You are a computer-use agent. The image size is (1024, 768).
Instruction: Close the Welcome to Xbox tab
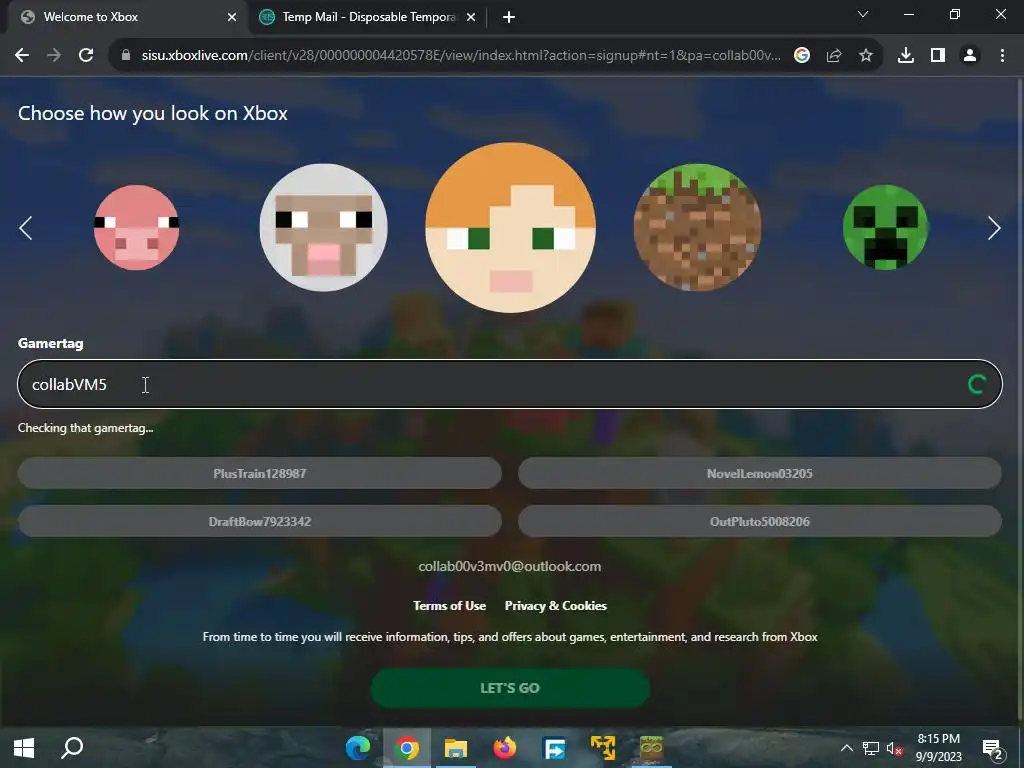tap(232, 17)
